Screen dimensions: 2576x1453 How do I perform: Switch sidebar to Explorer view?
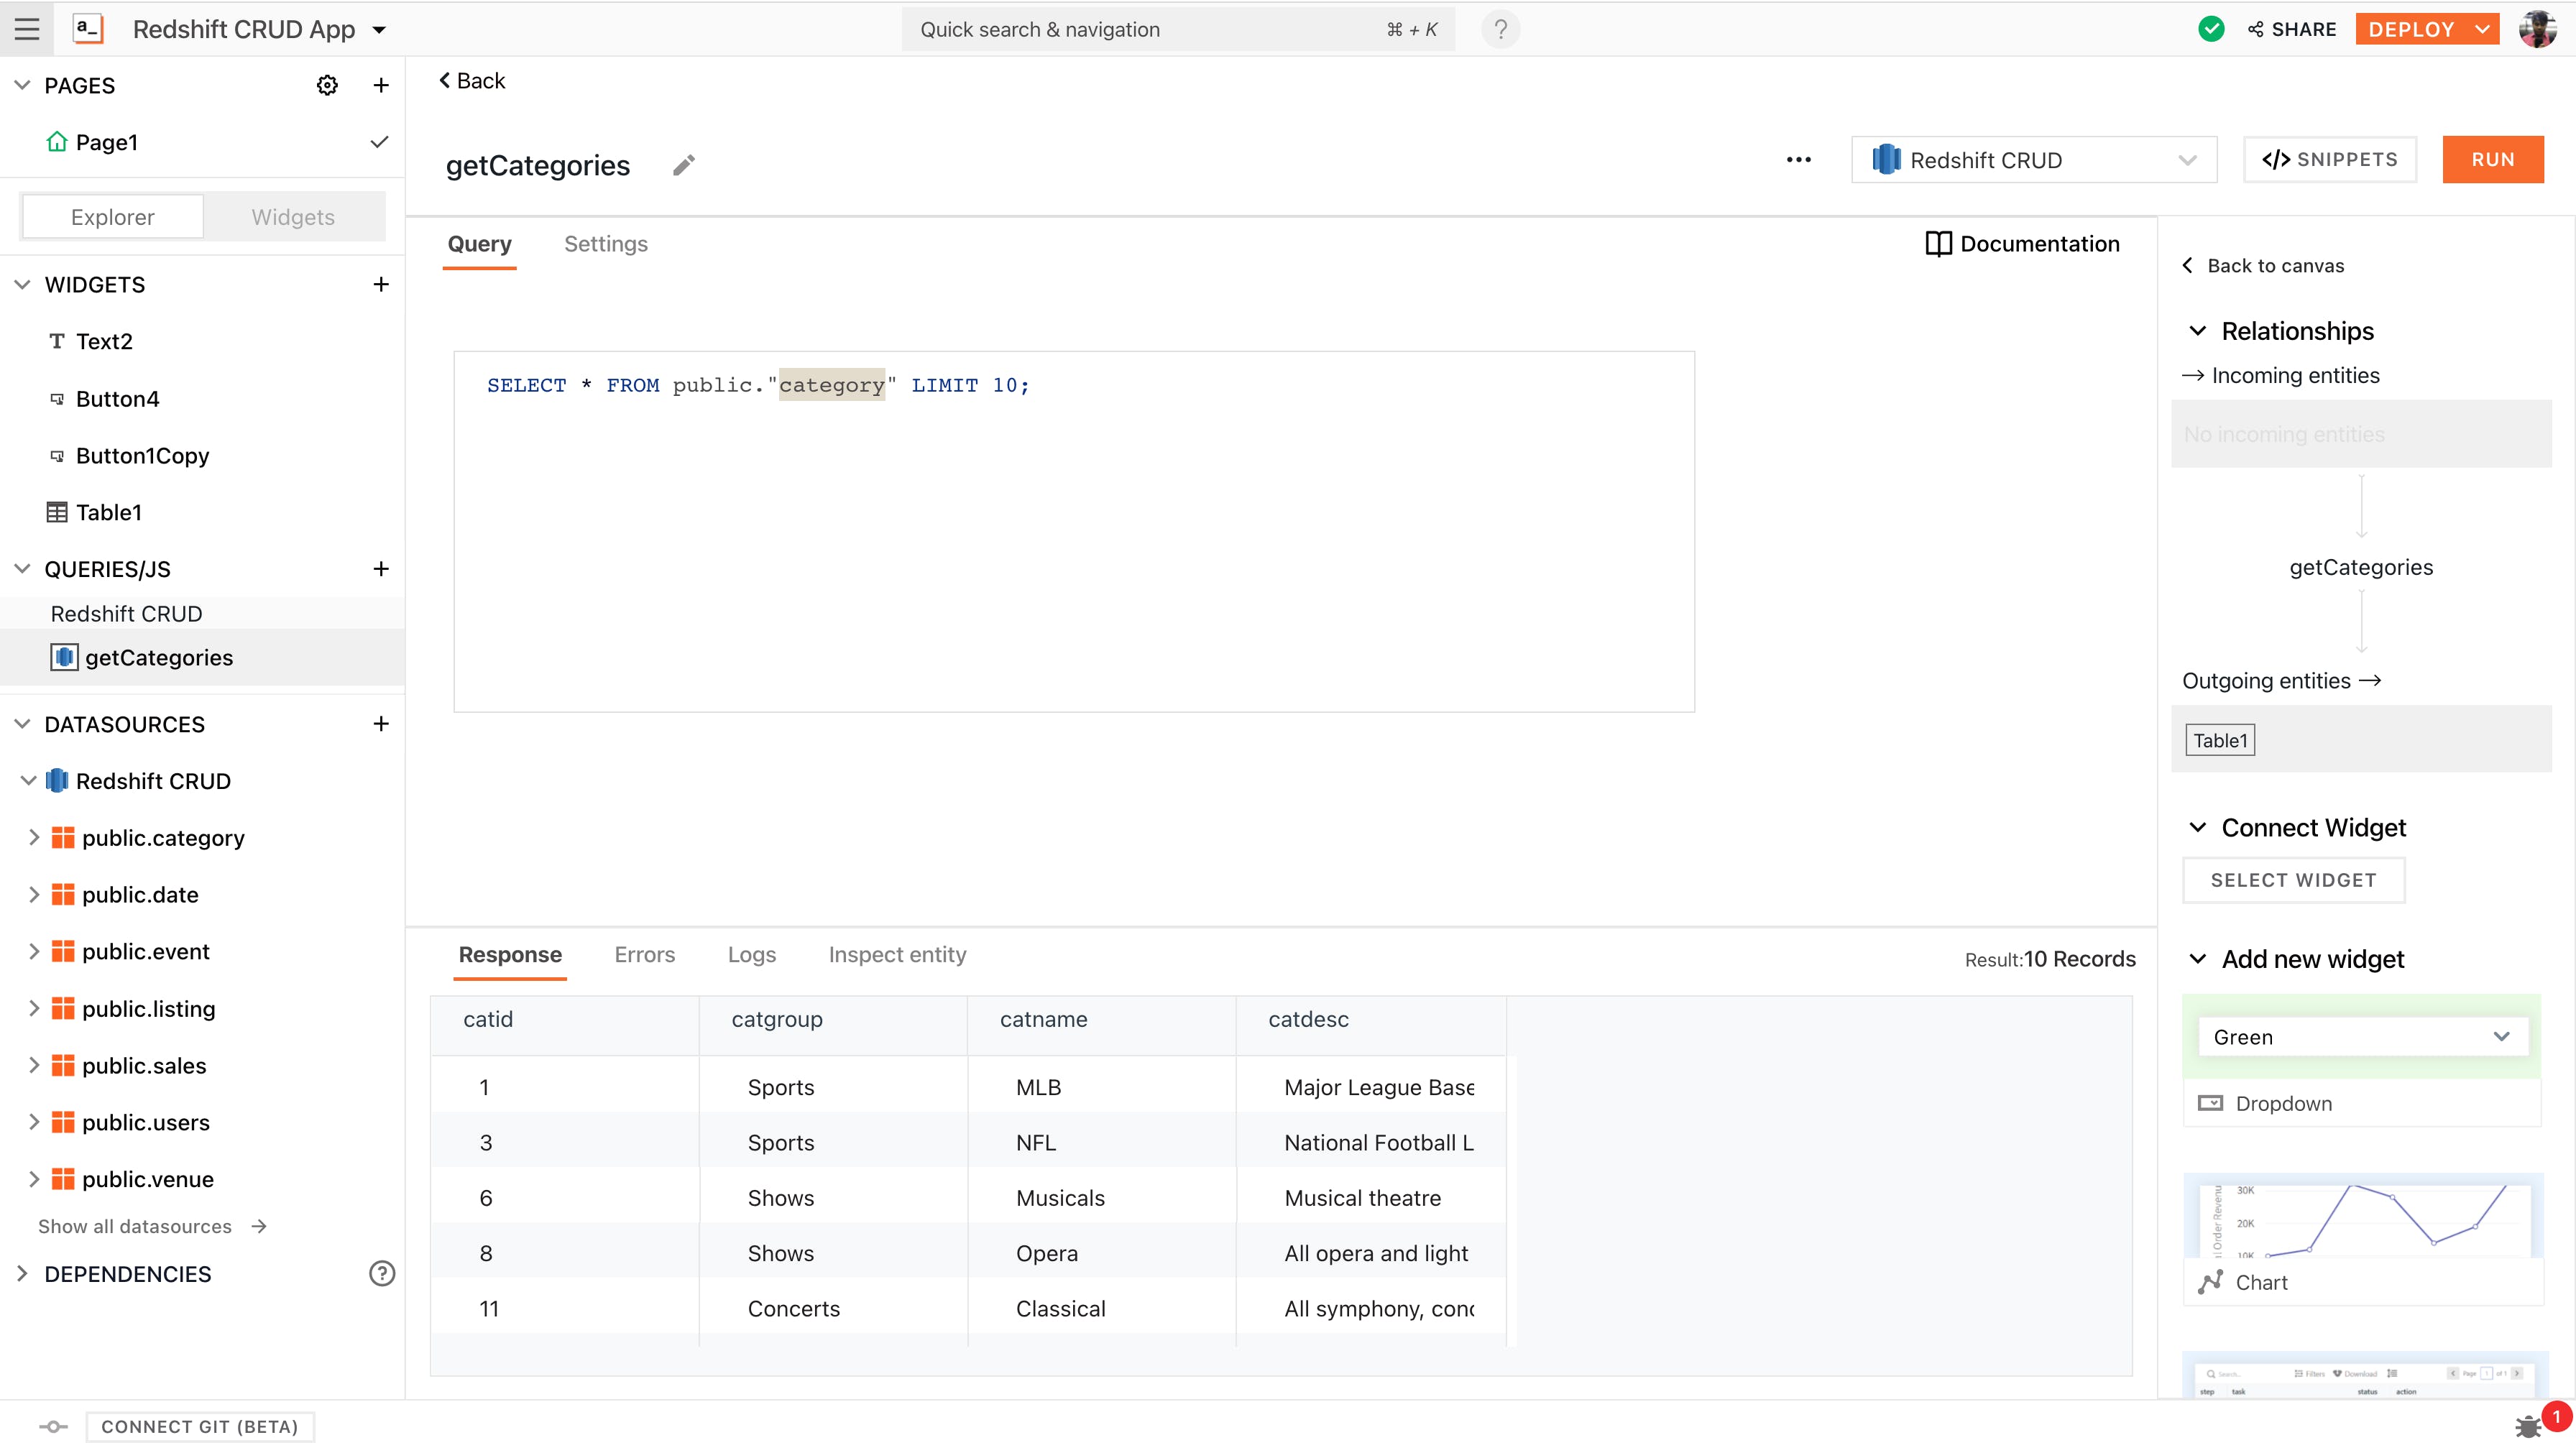[112, 217]
